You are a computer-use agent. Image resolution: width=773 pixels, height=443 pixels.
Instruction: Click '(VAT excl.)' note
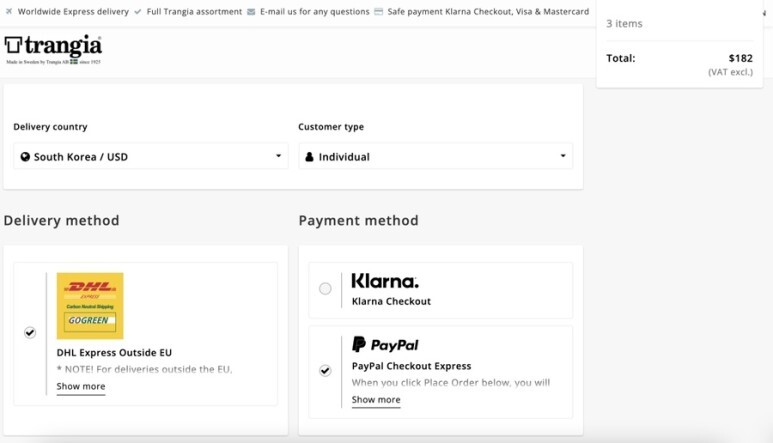point(731,72)
